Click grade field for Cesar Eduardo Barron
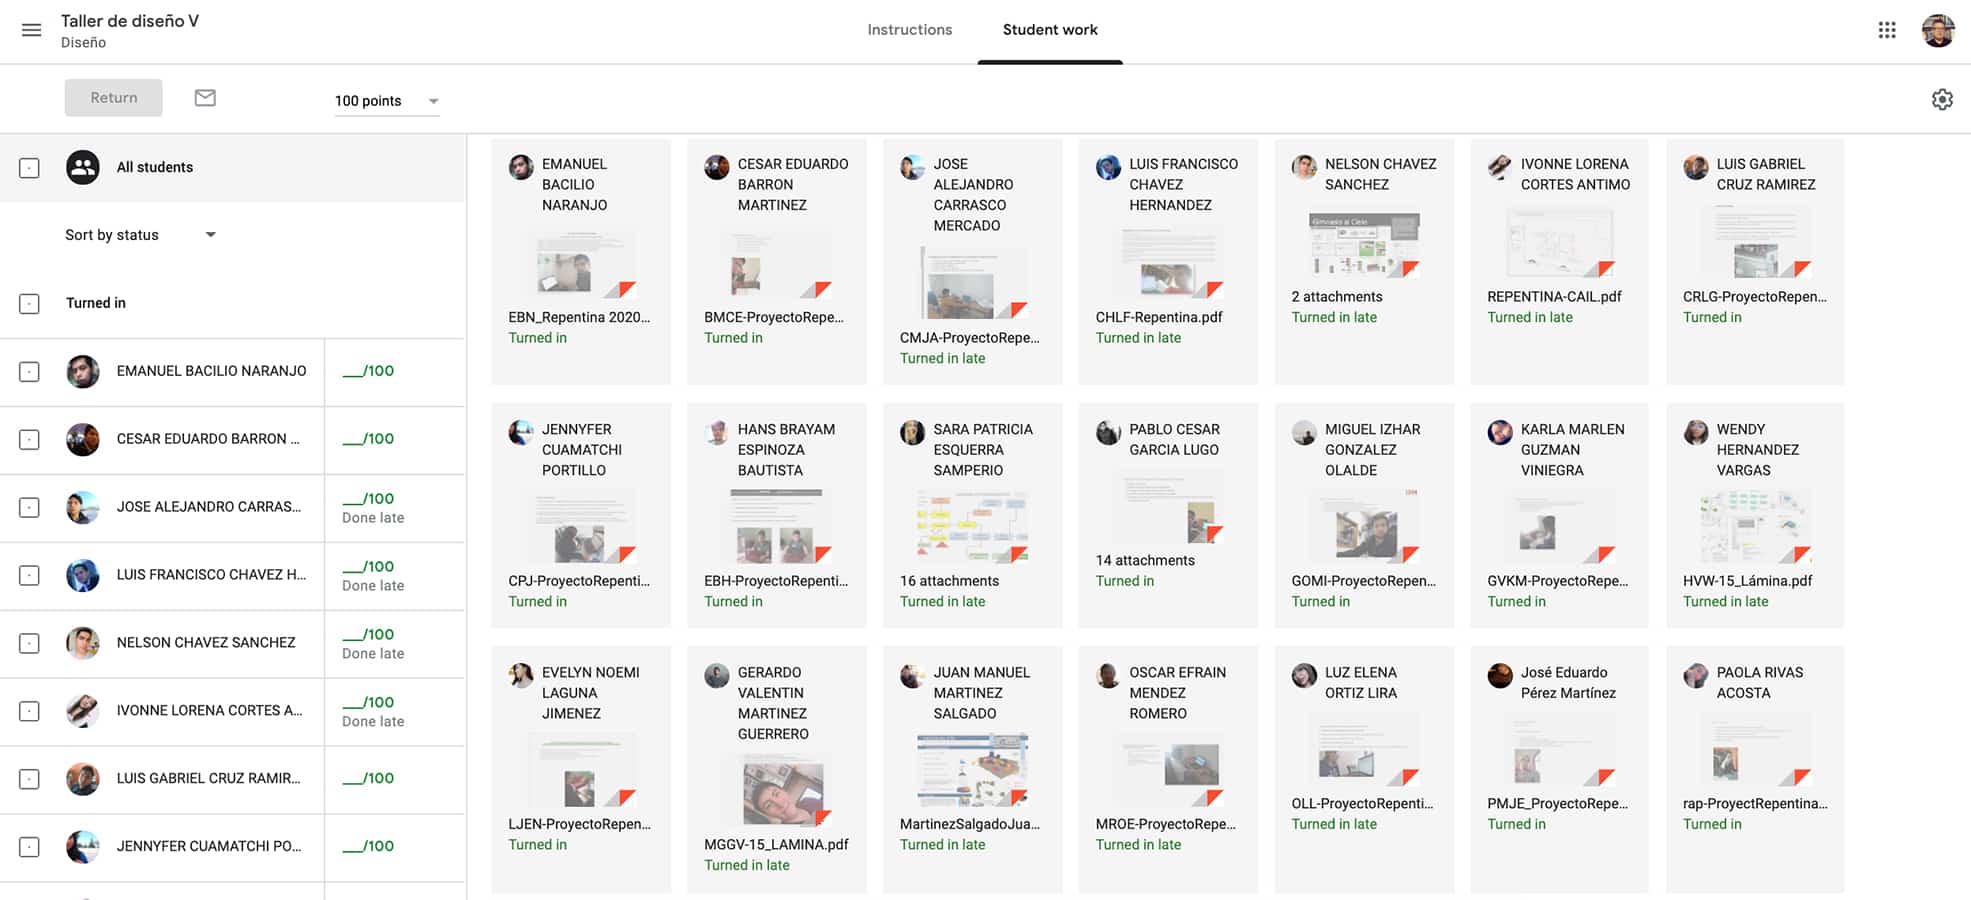Screen dimensions: 1971x900 click(368, 439)
